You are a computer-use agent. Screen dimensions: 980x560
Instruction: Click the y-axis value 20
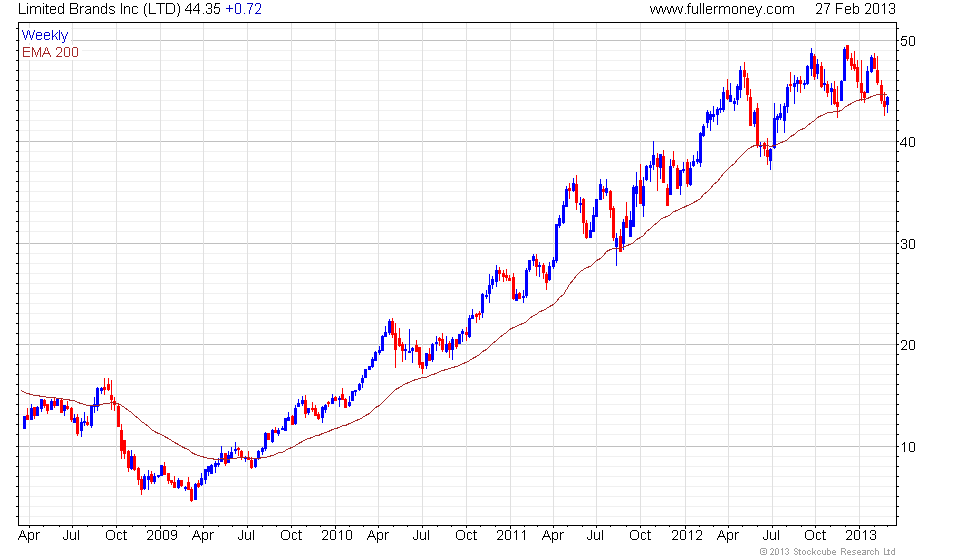pos(908,346)
